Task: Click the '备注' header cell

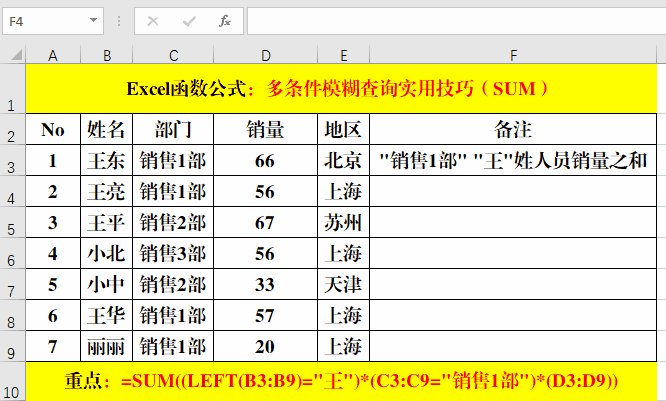Action: click(x=513, y=129)
